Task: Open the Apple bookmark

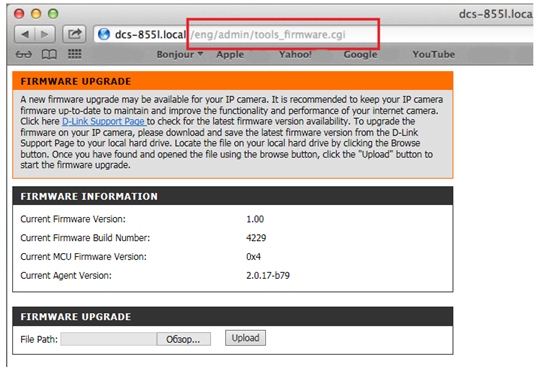Action: click(x=230, y=54)
